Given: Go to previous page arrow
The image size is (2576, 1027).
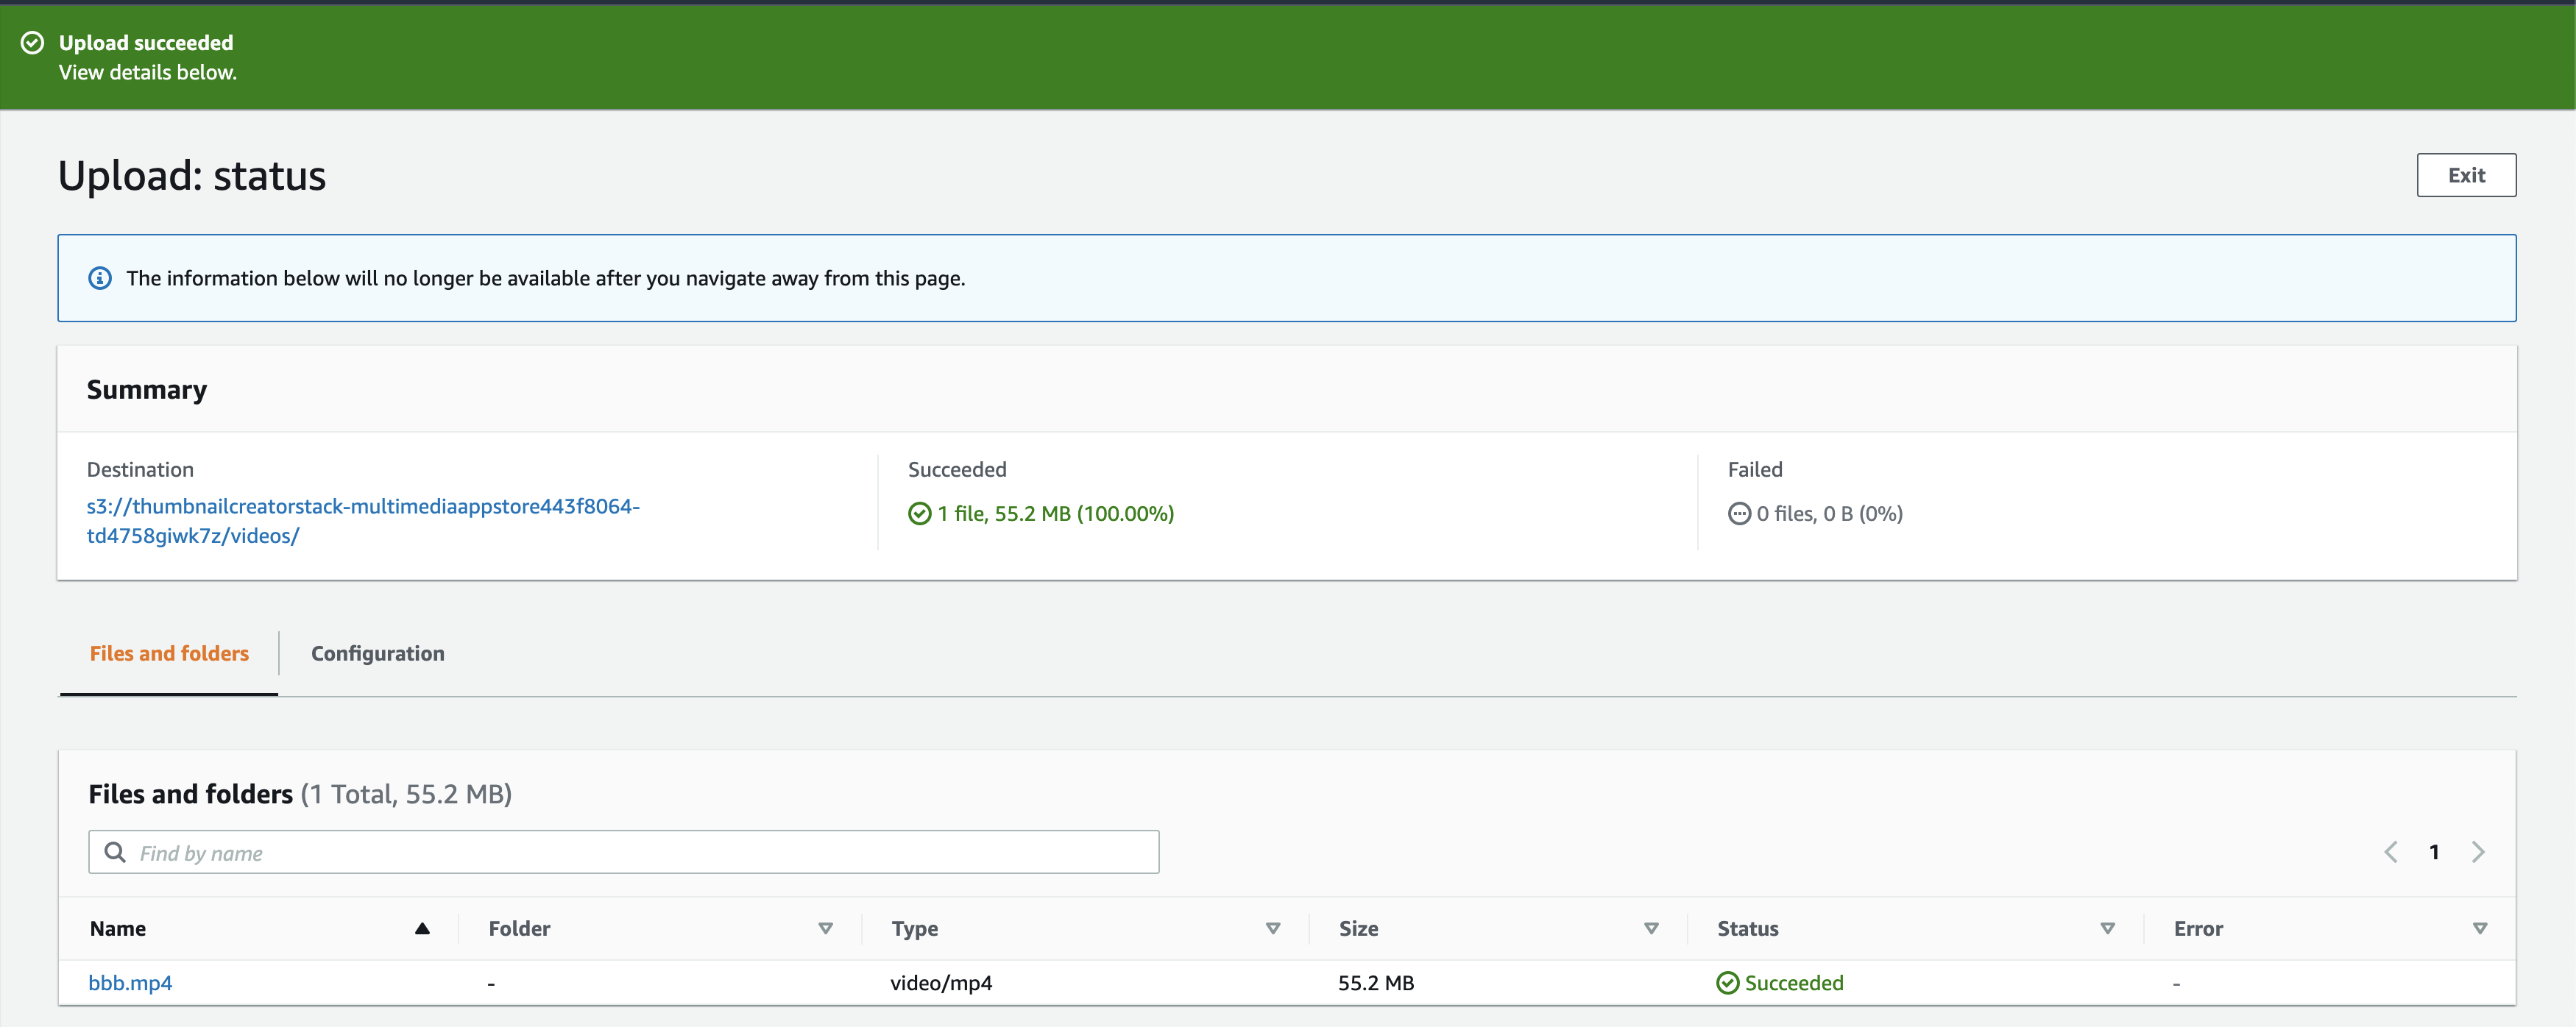Looking at the screenshot, I should pos(2390,852).
